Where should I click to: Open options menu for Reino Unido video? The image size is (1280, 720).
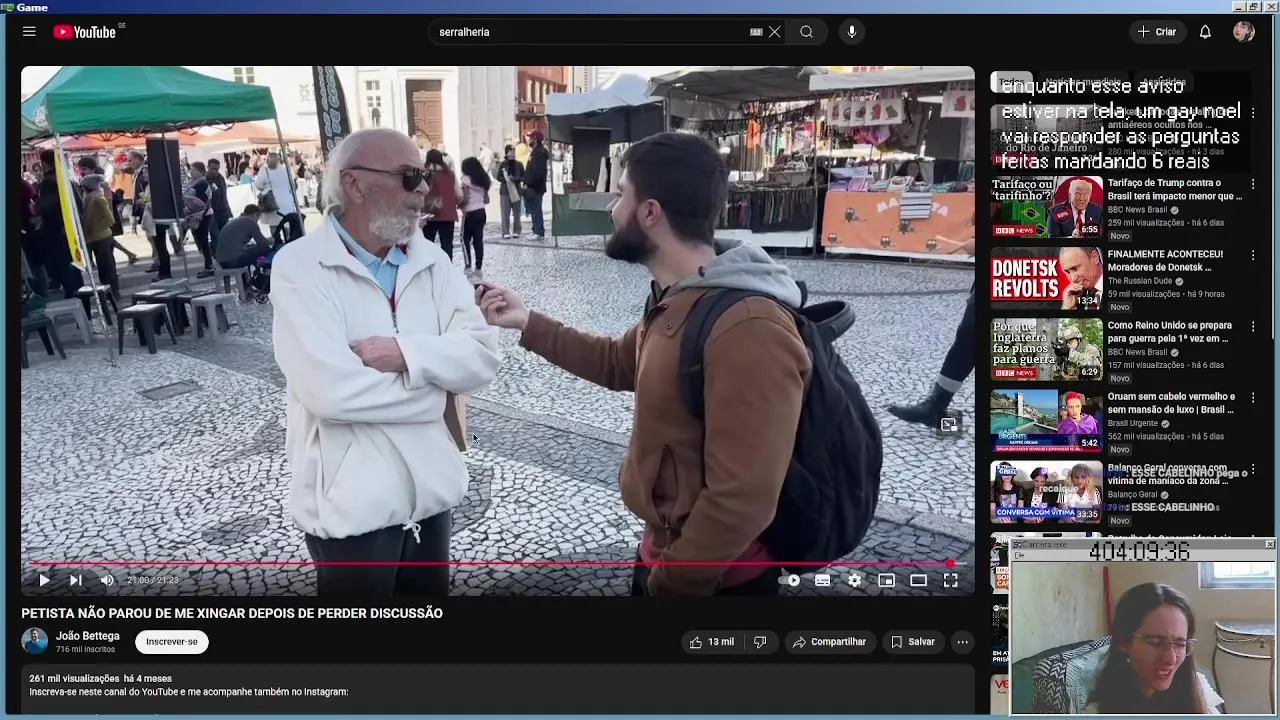point(1253,326)
